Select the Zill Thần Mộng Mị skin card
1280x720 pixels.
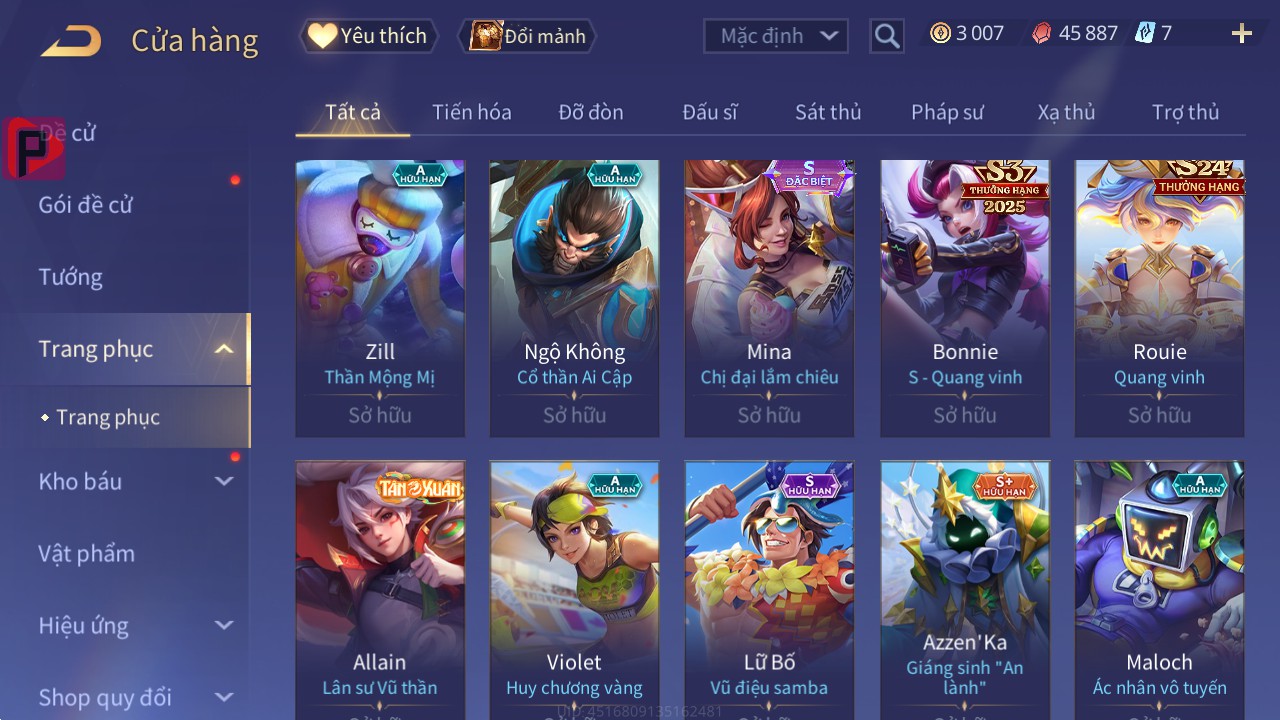(380, 298)
